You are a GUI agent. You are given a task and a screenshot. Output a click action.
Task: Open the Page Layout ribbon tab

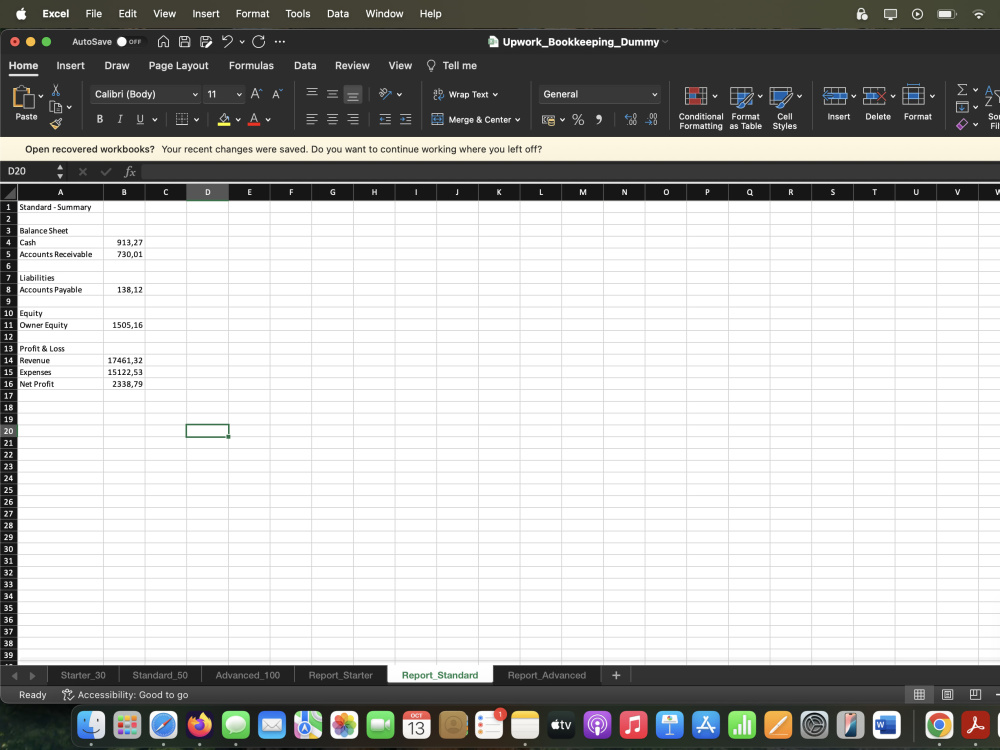(179, 66)
